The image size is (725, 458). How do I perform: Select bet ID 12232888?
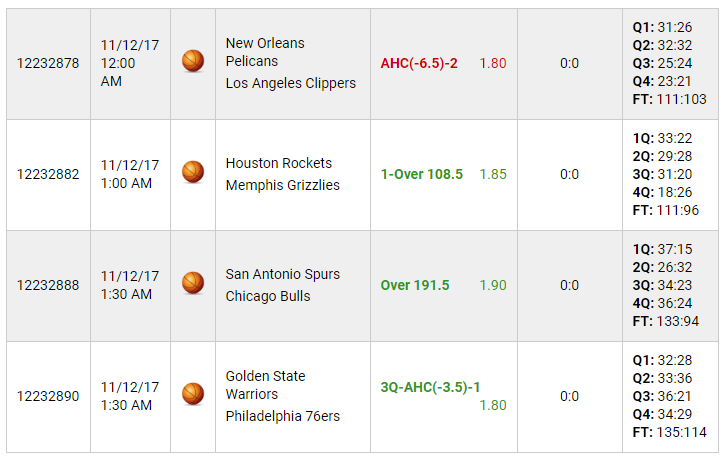pos(48,285)
